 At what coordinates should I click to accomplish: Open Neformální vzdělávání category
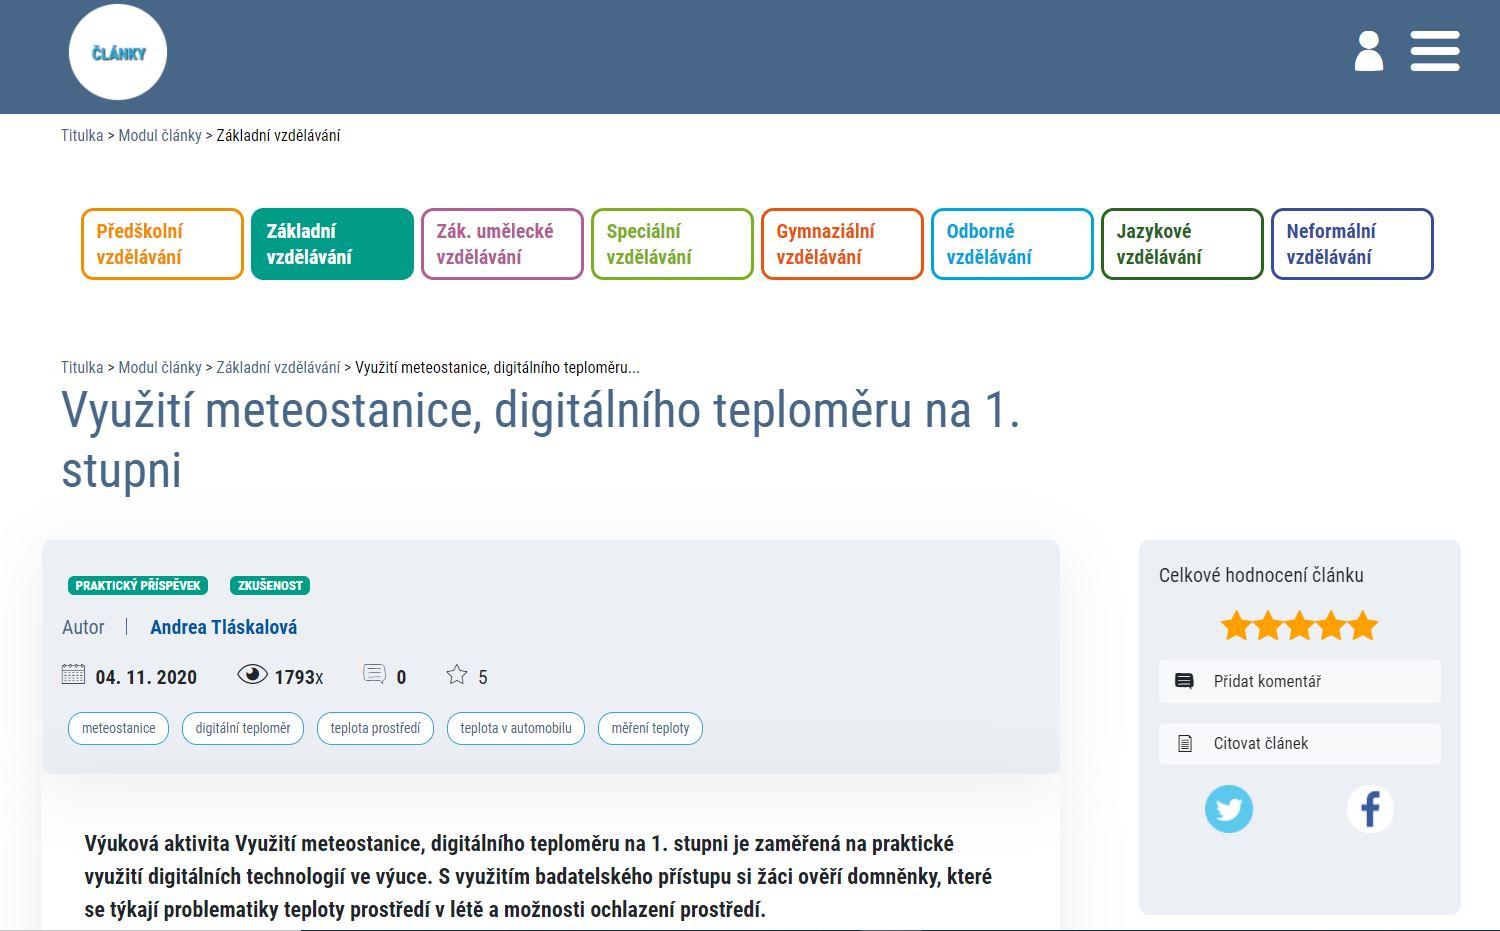click(x=1352, y=244)
